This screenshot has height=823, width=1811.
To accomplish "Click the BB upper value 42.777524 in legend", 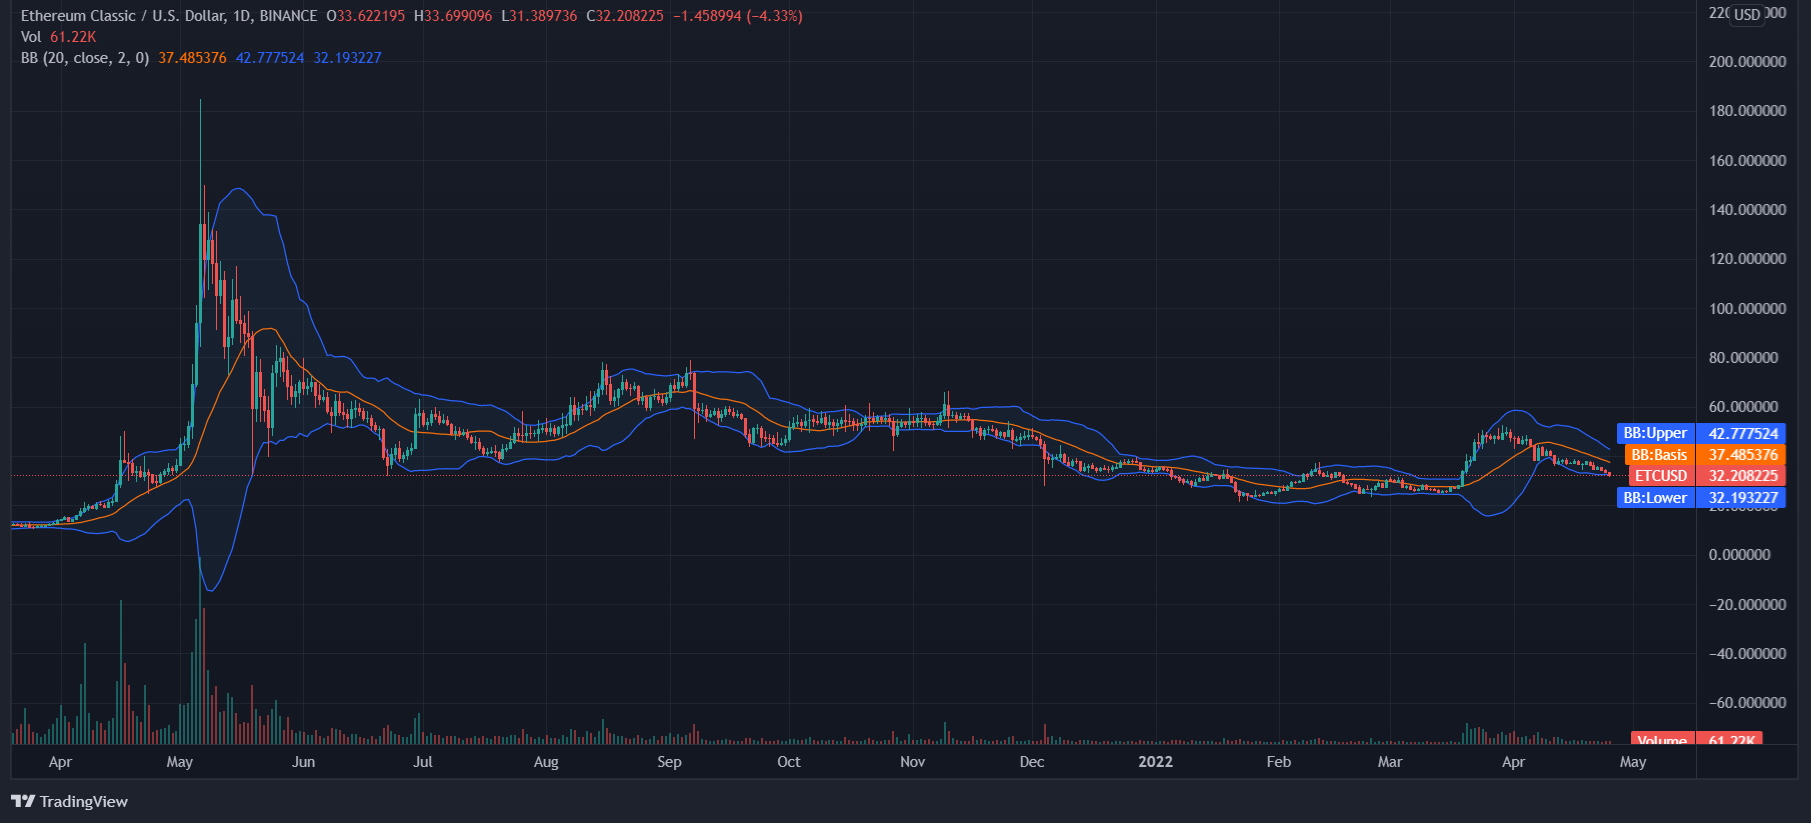I will coord(270,58).
